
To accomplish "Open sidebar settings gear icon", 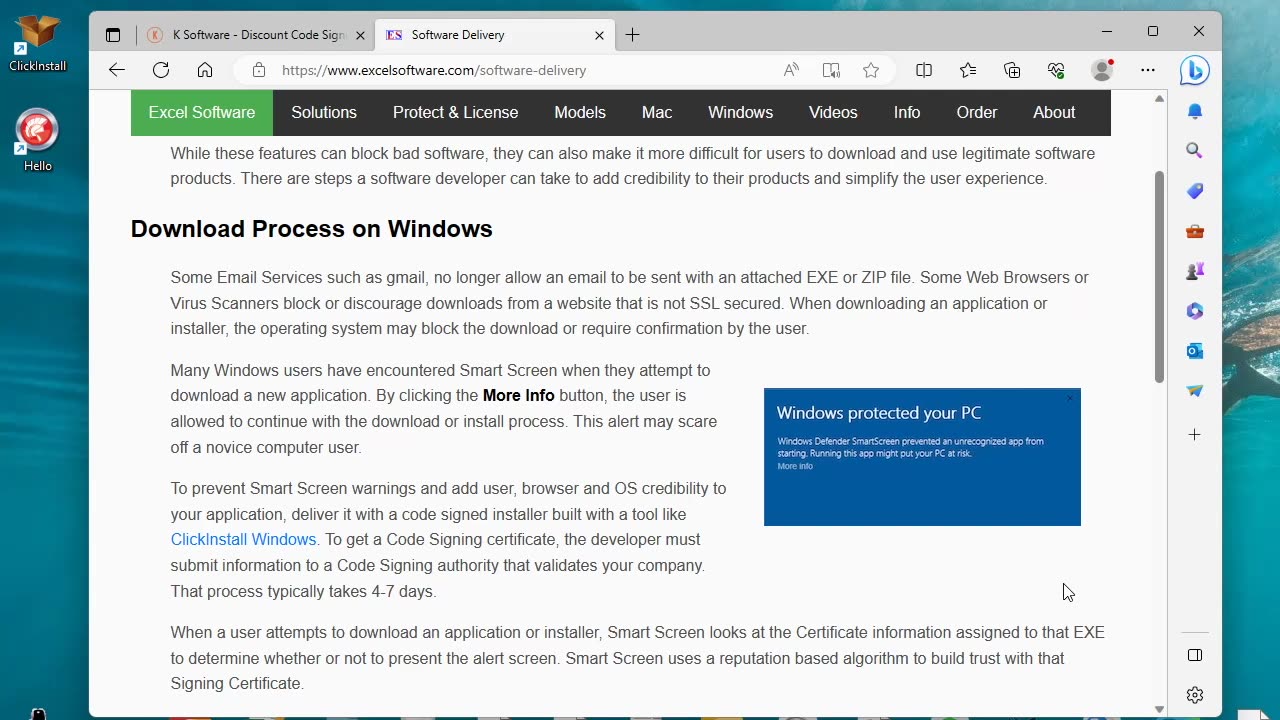I will pos(1195,695).
